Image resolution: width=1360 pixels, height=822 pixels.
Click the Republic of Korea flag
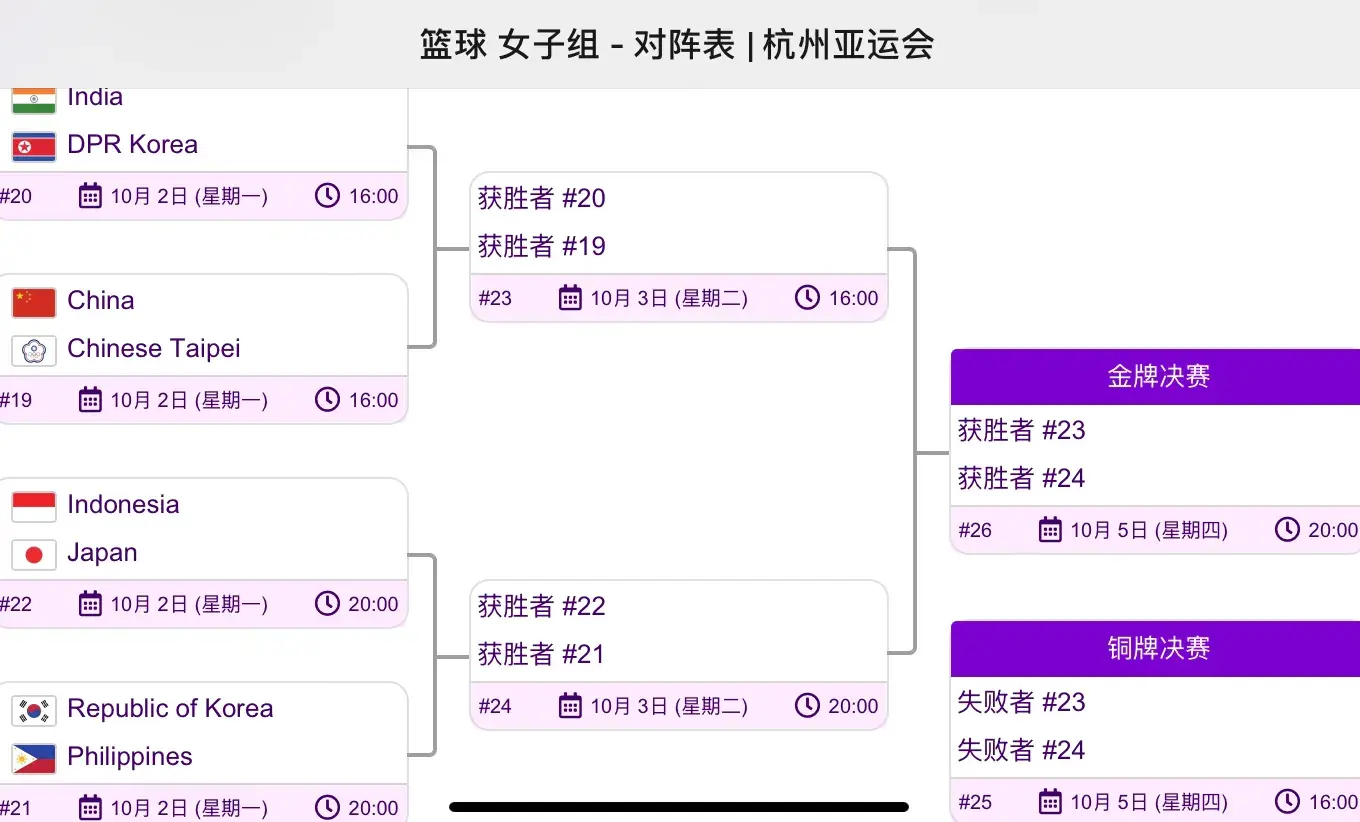(x=34, y=710)
